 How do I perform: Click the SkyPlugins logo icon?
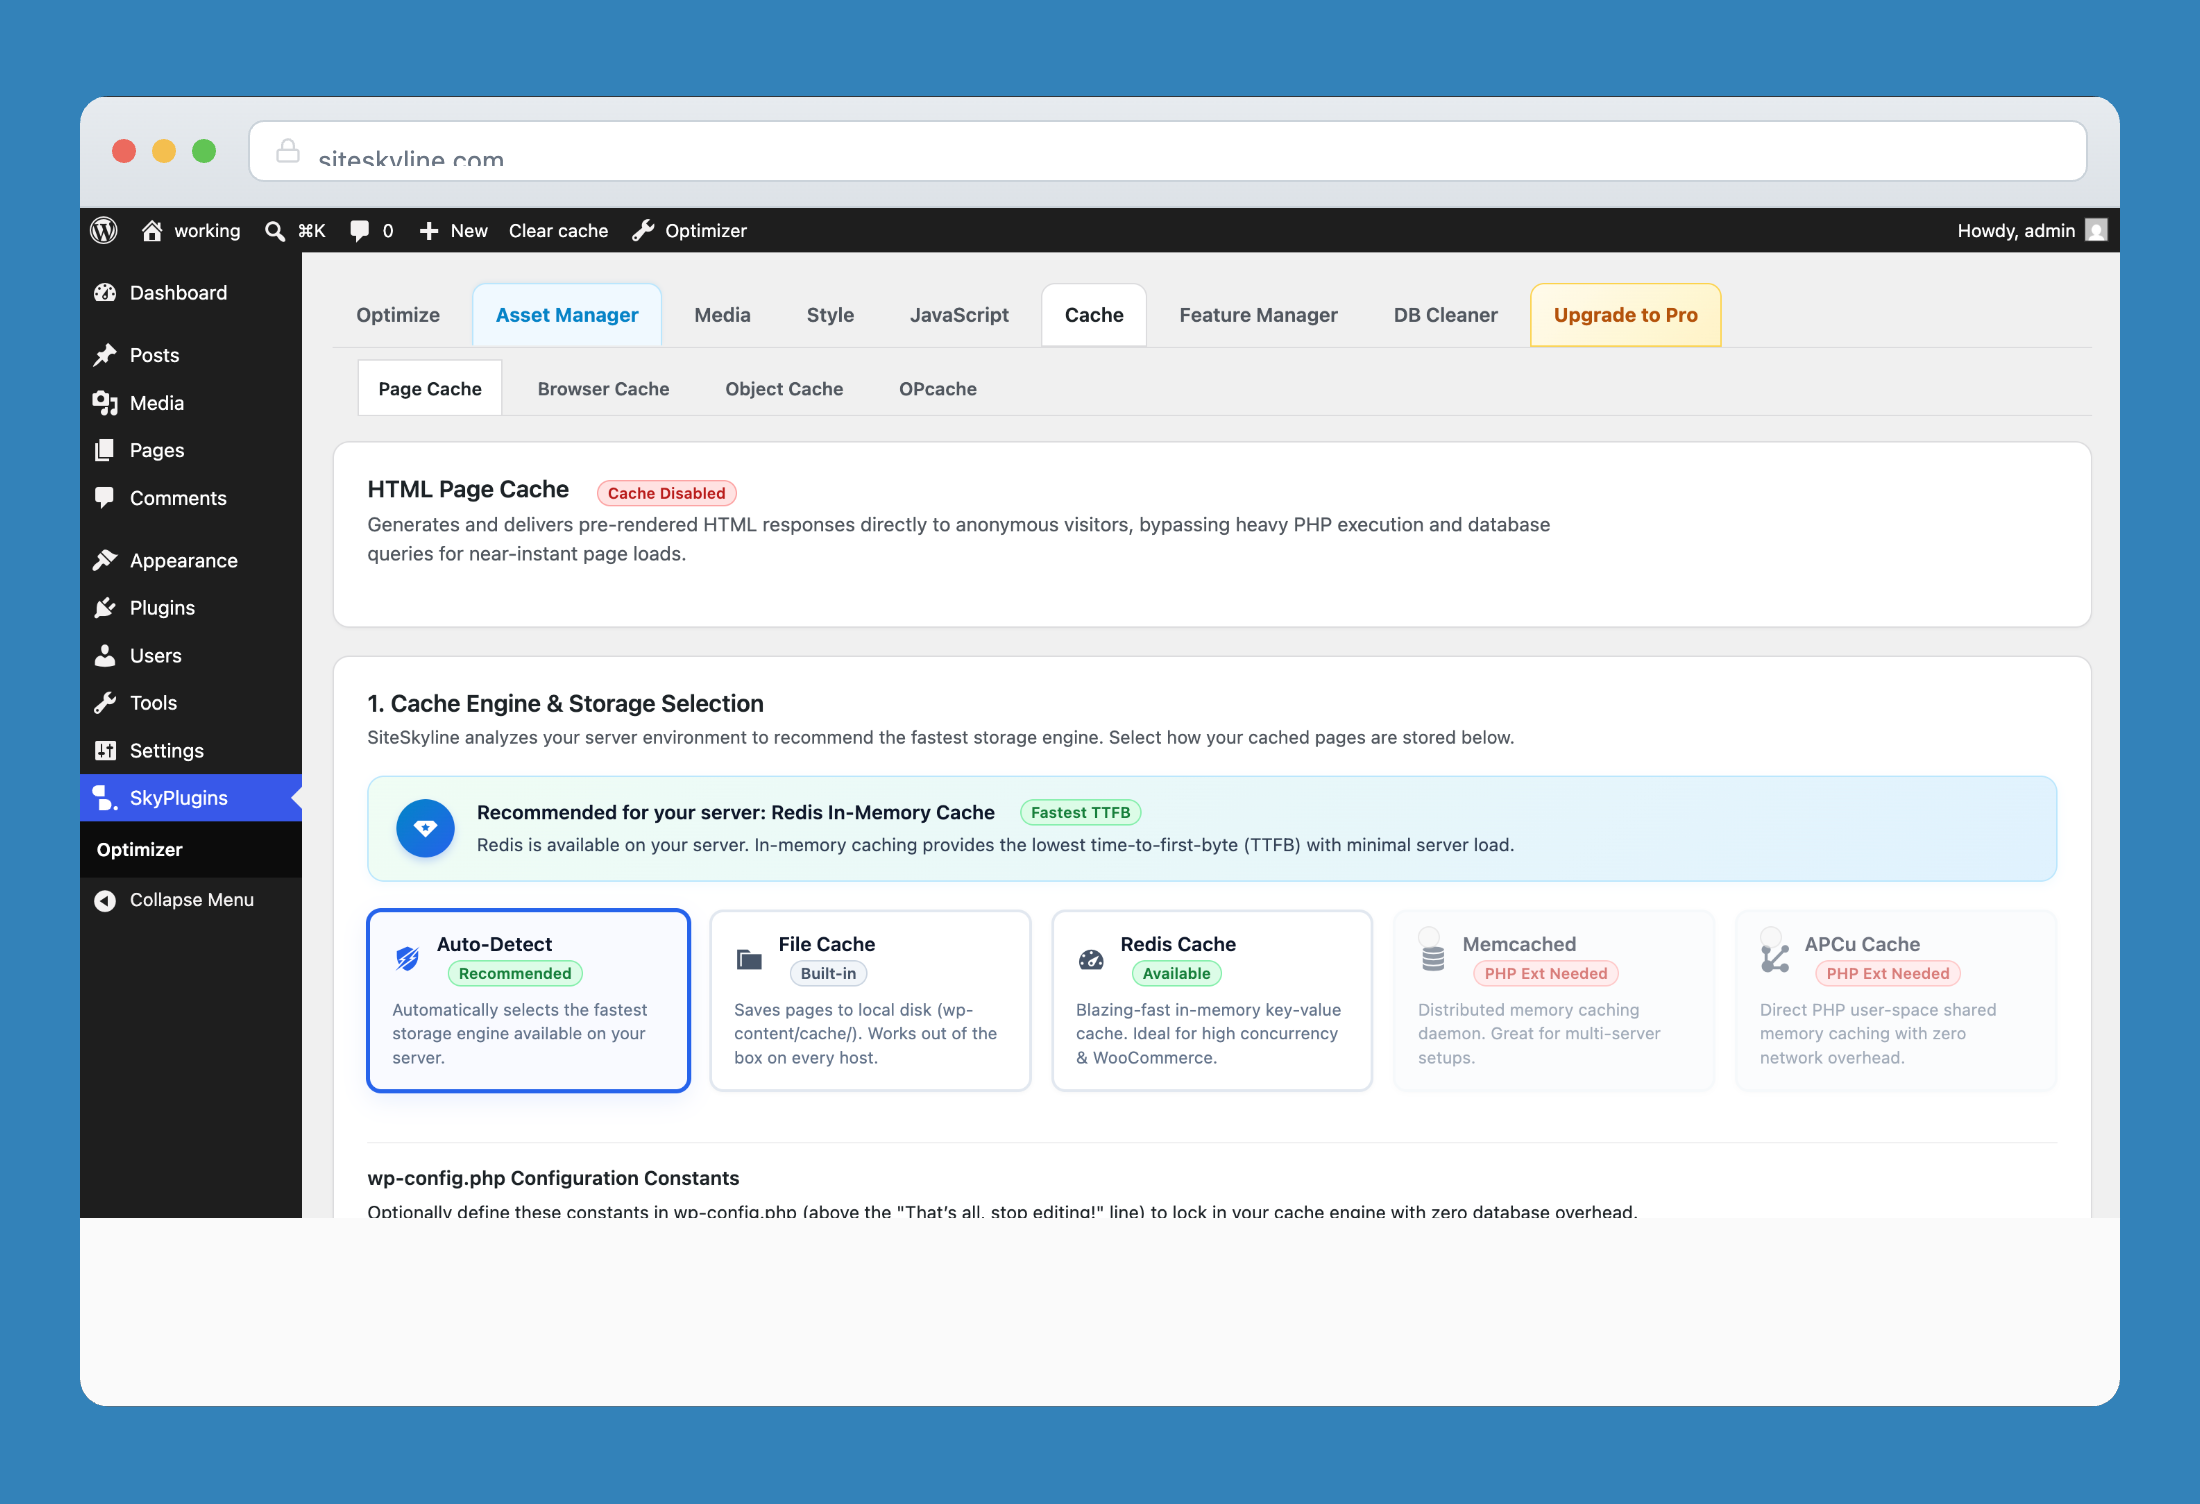click(105, 798)
